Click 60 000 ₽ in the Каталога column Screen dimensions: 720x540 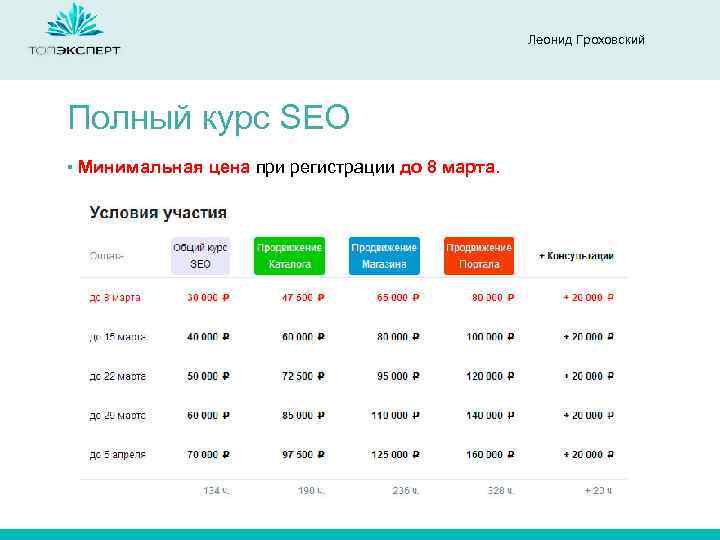point(303,337)
